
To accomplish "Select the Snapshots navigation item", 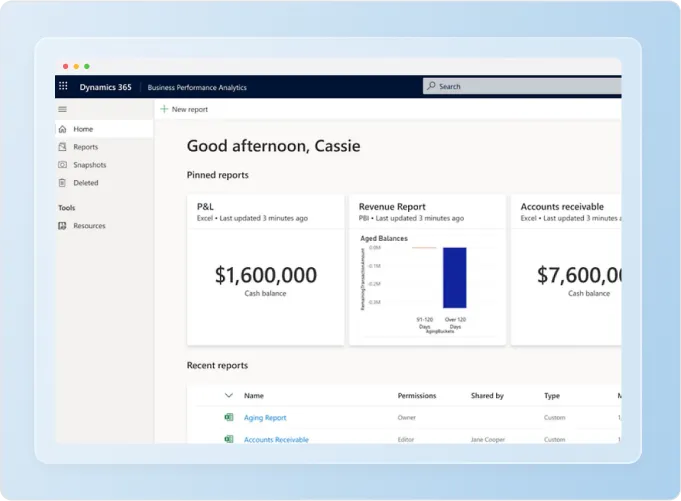I will [89, 165].
